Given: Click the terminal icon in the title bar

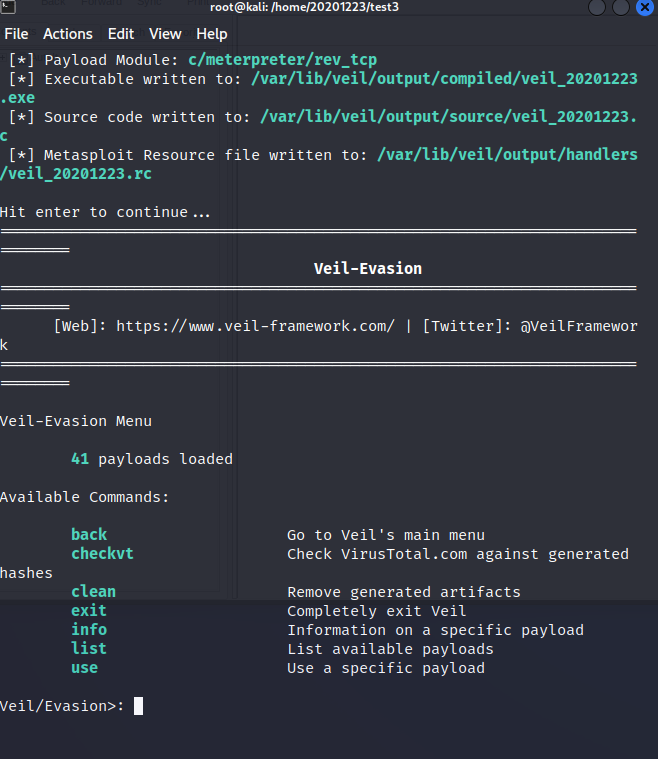Looking at the screenshot, I should 8,7.
